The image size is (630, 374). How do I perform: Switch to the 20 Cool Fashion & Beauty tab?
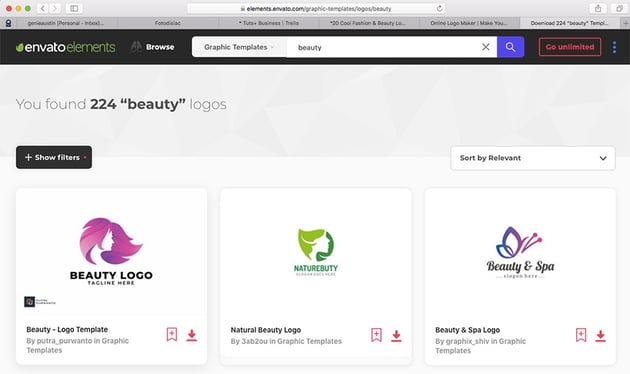coord(368,23)
